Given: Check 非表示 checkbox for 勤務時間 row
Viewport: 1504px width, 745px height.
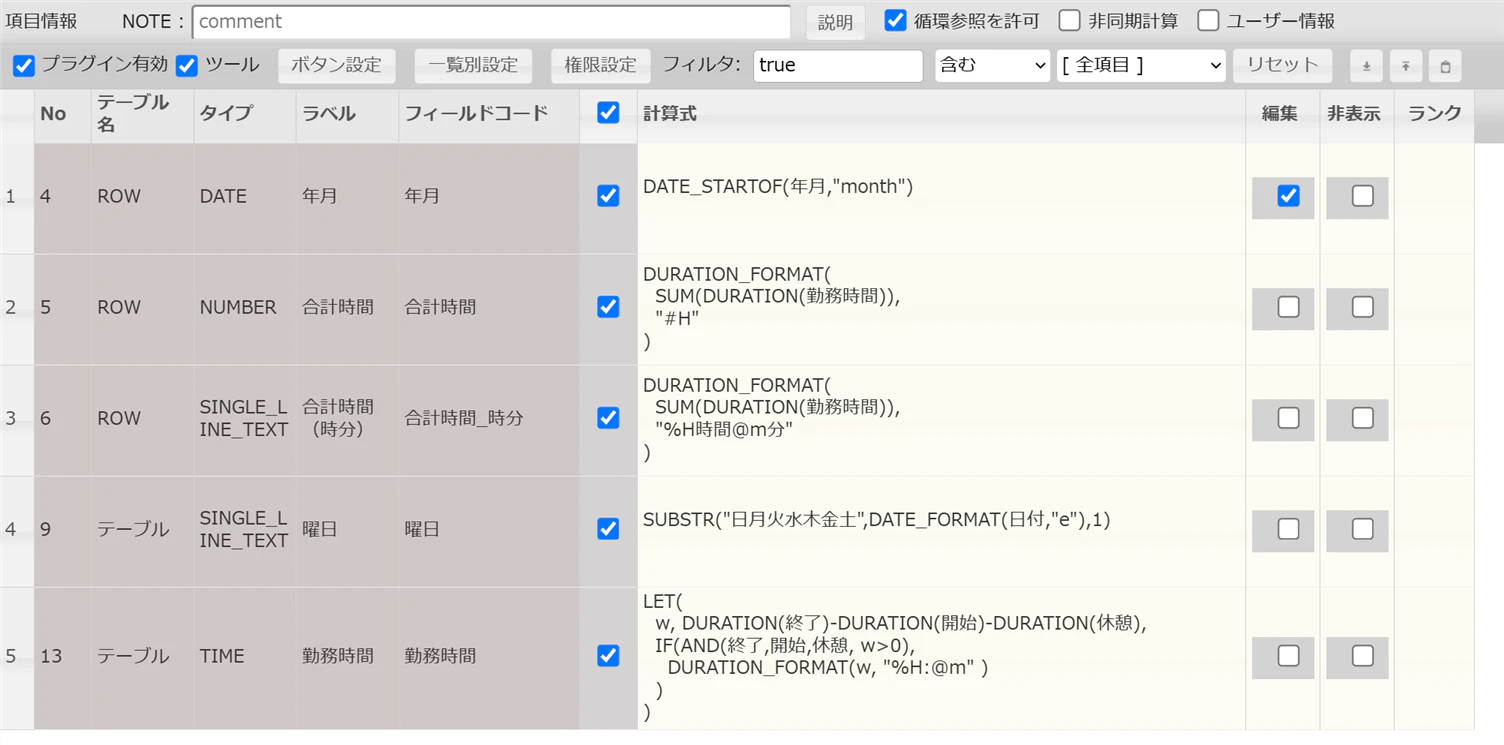Looking at the screenshot, I should click(x=1362, y=656).
